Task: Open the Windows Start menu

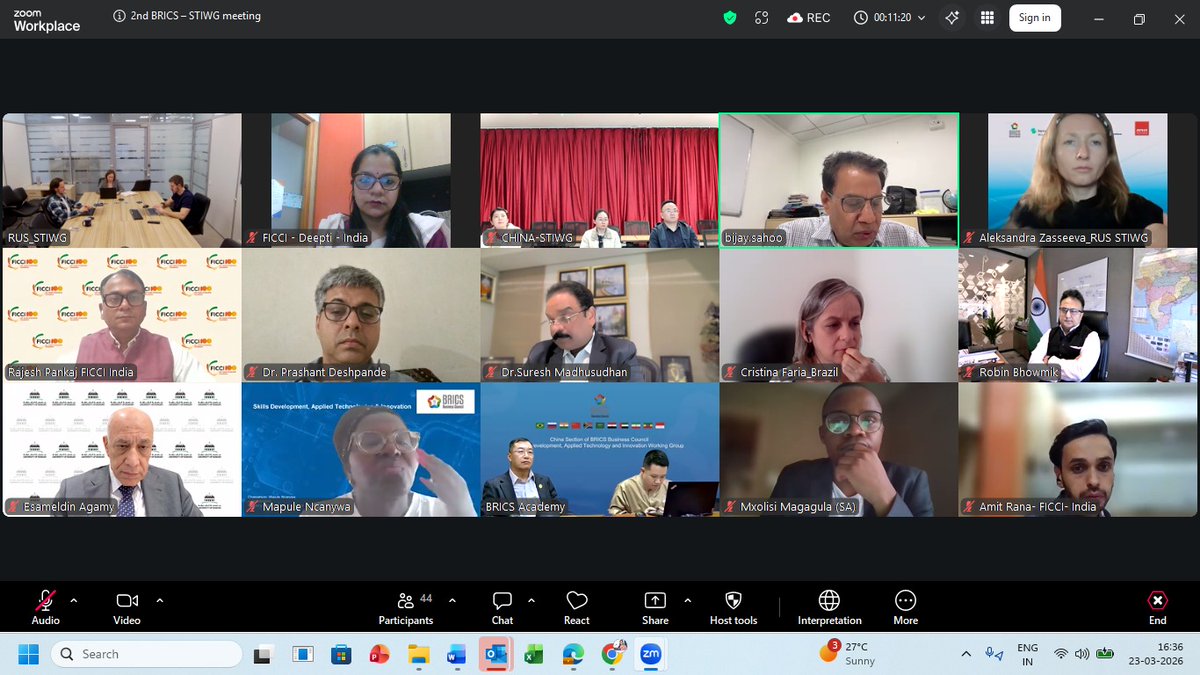Action: point(27,654)
